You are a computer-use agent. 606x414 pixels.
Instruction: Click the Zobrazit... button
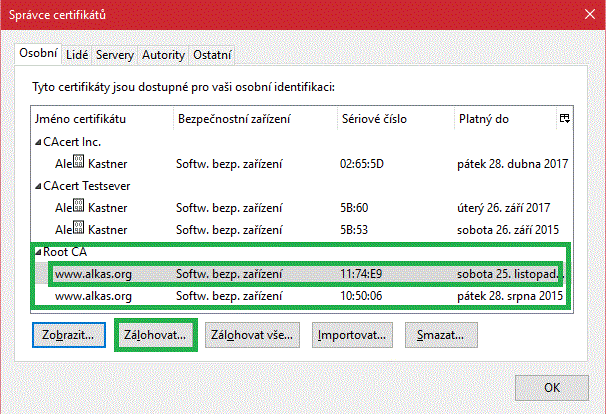69,335
